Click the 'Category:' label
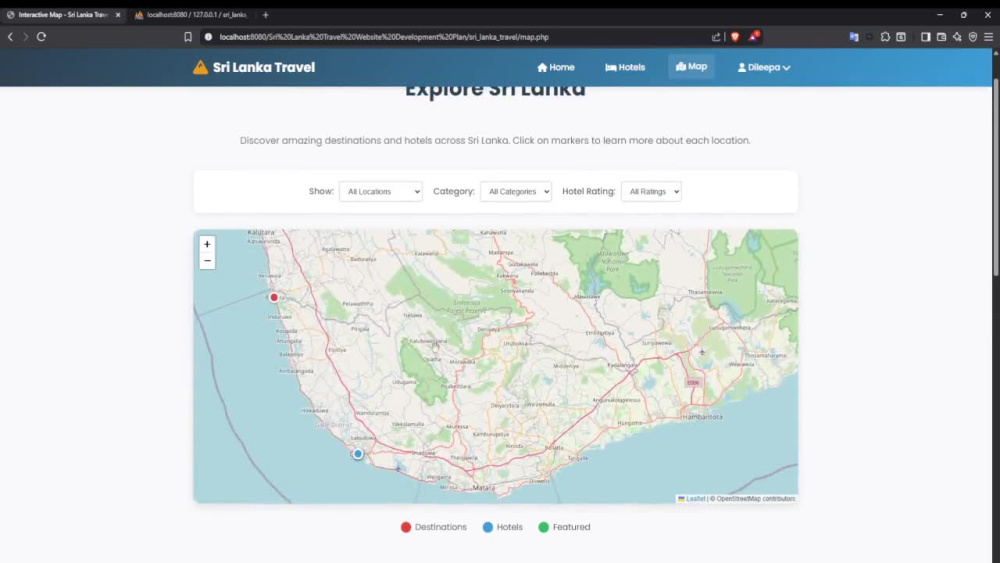 (453, 191)
